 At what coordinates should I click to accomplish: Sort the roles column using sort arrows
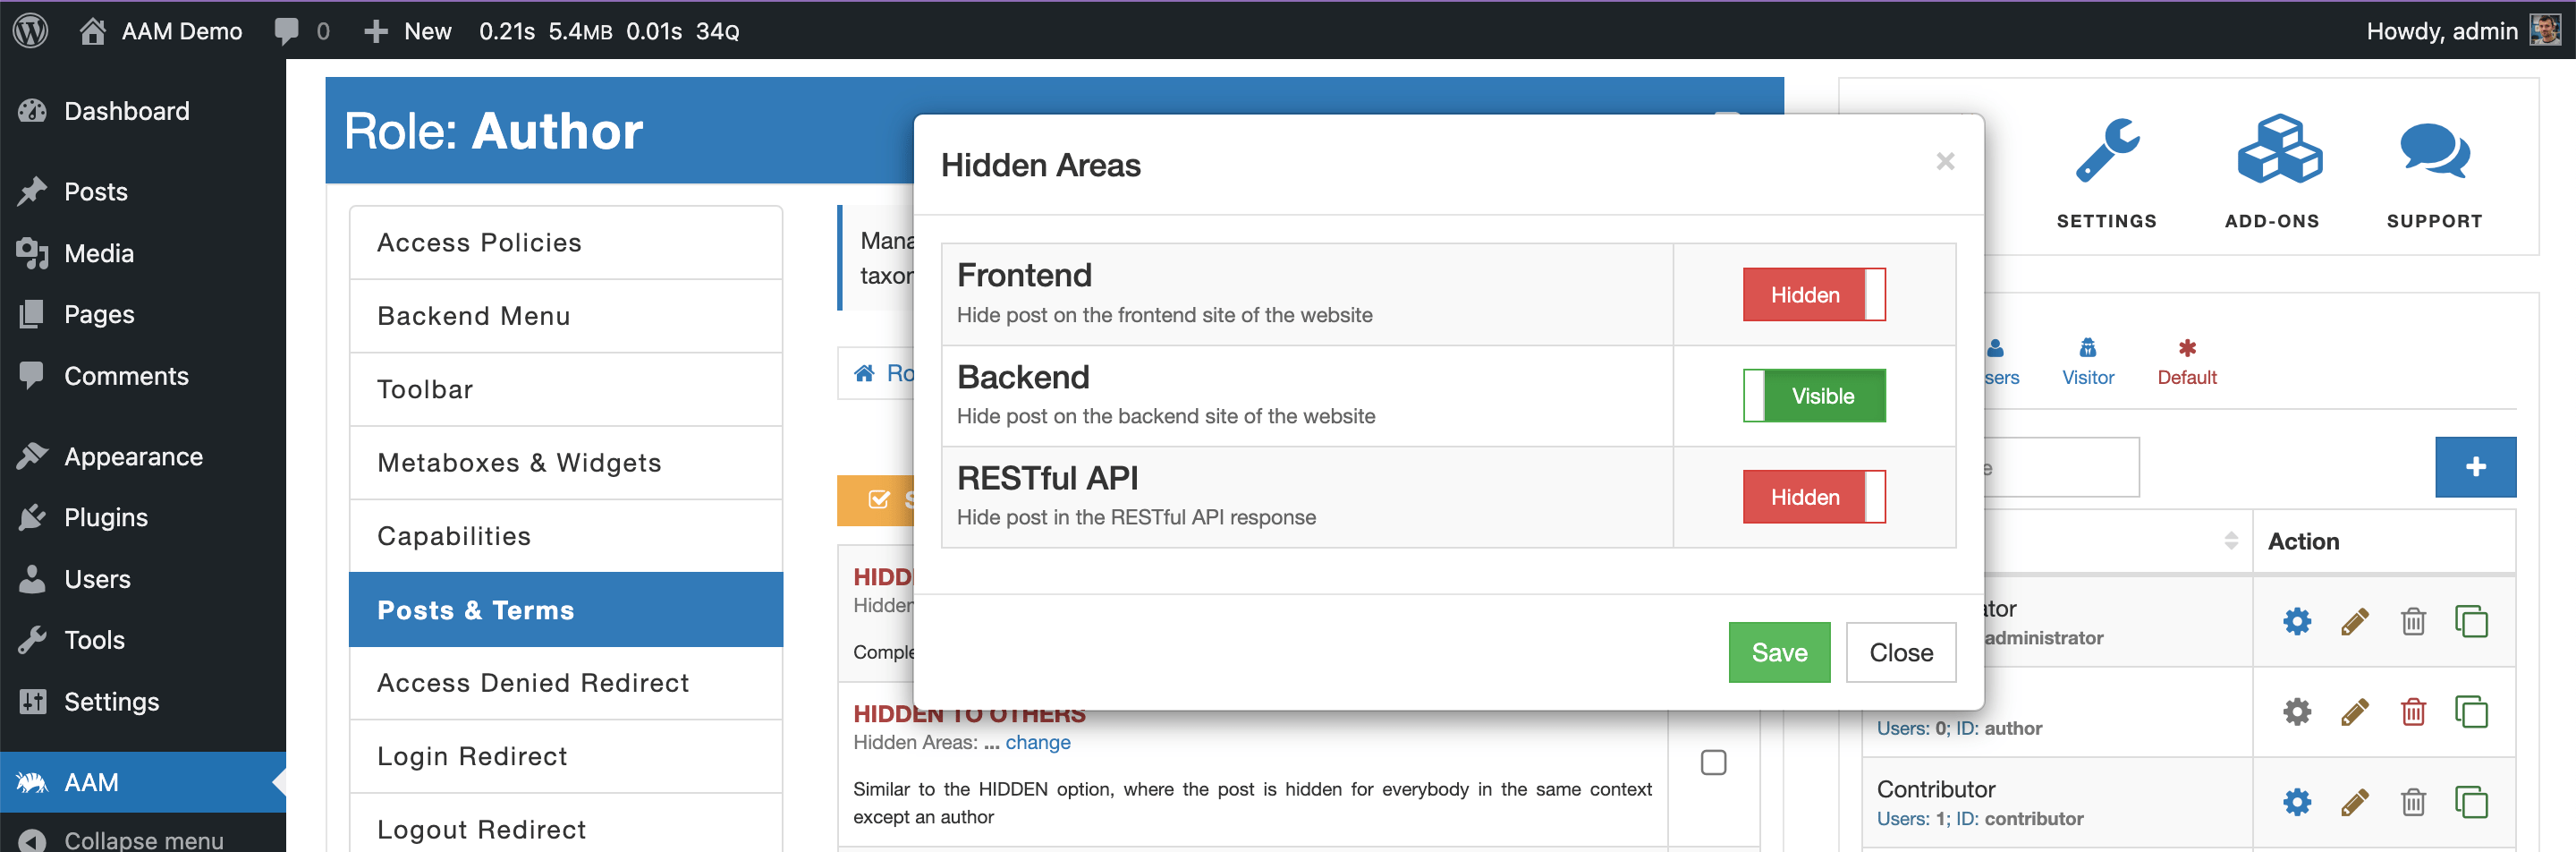pyautogui.click(x=2231, y=540)
